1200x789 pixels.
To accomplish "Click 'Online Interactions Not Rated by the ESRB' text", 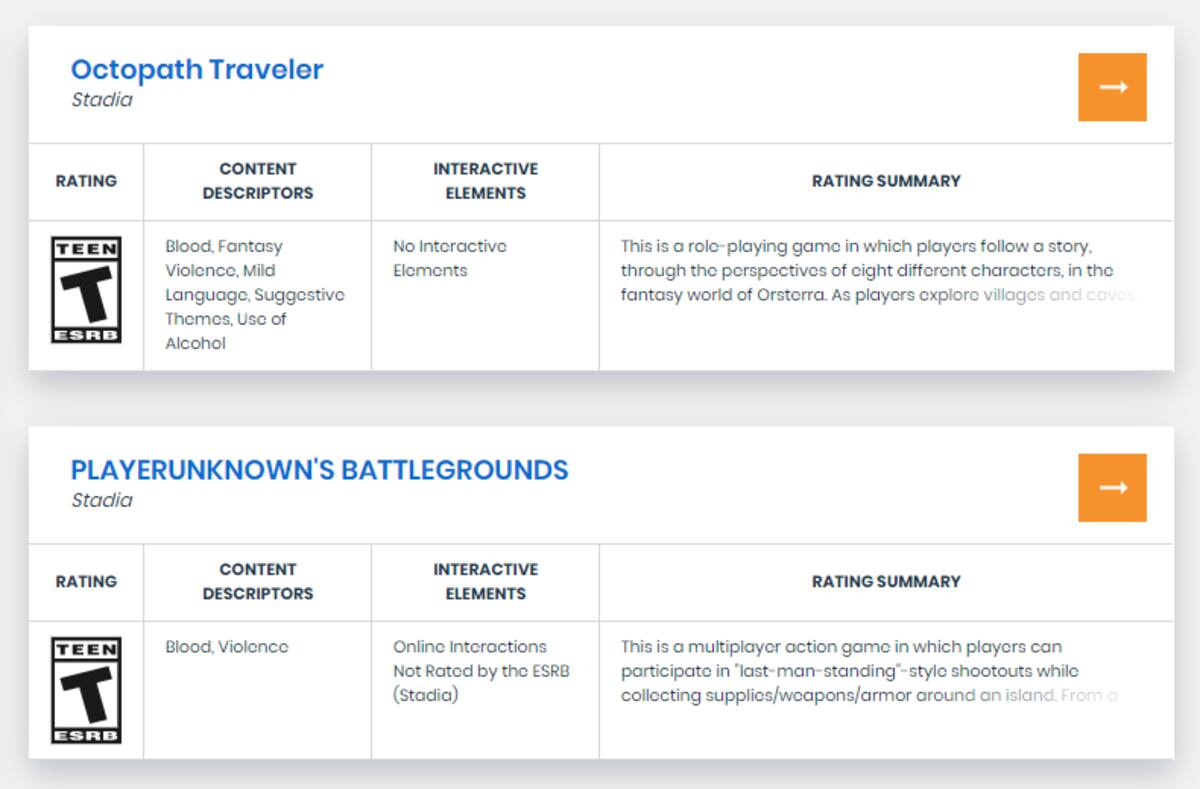I will [x=481, y=670].
